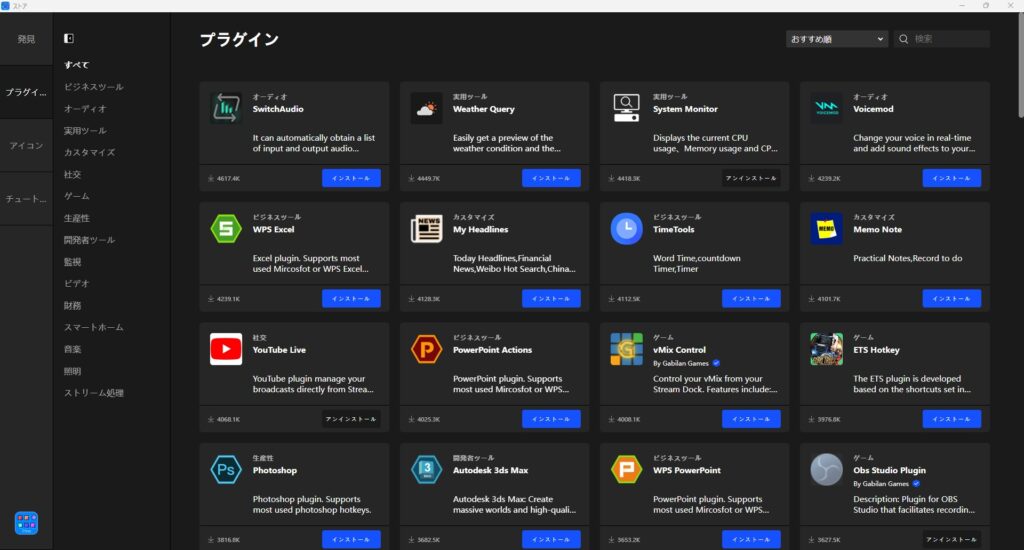The height and width of the screenshot is (550, 1024).
Task: Select the ビジネスツール category
Action: click(x=94, y=87)
